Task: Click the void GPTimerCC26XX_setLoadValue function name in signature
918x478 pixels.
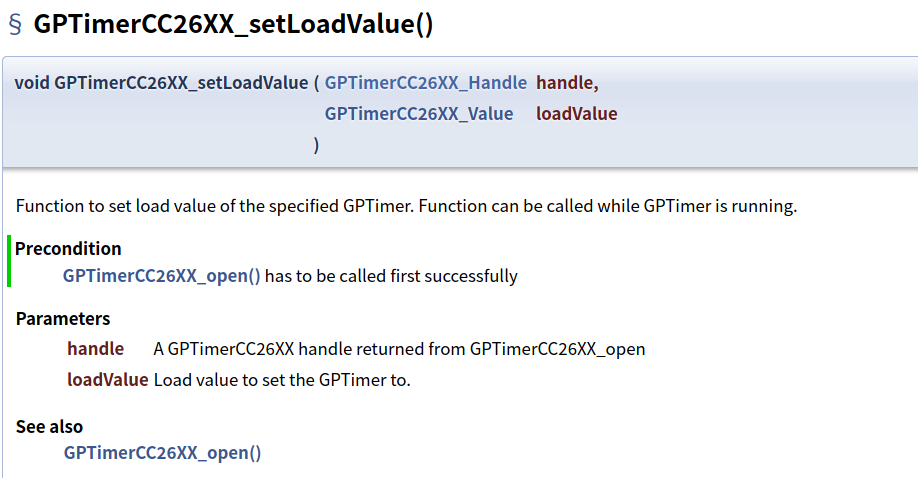Action: [160, 82]
